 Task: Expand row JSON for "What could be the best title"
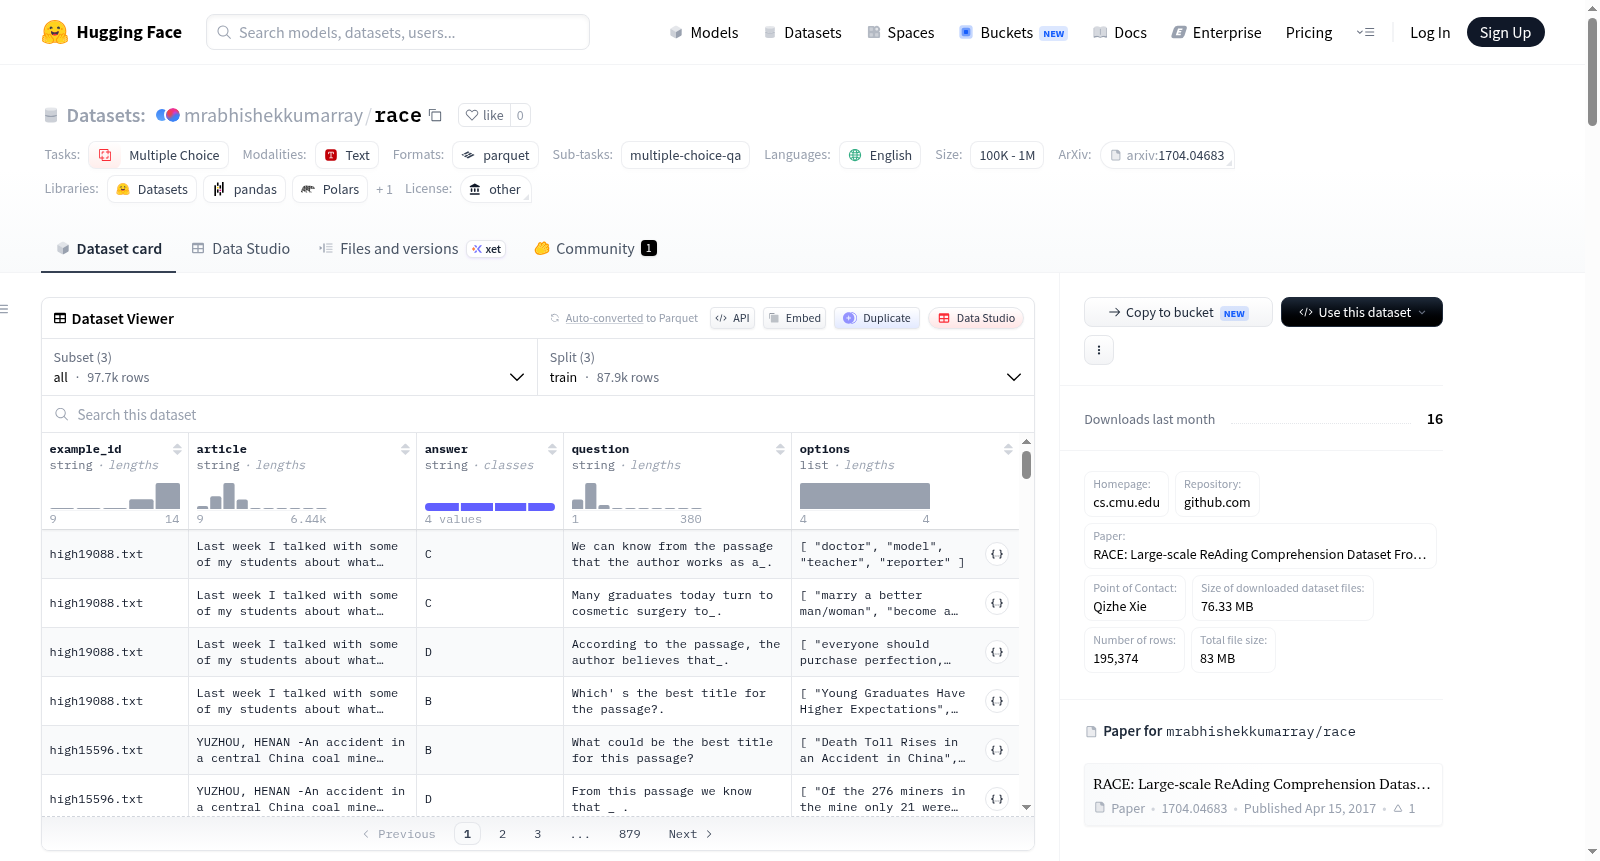pyautogui.click(x=997, y=750)
